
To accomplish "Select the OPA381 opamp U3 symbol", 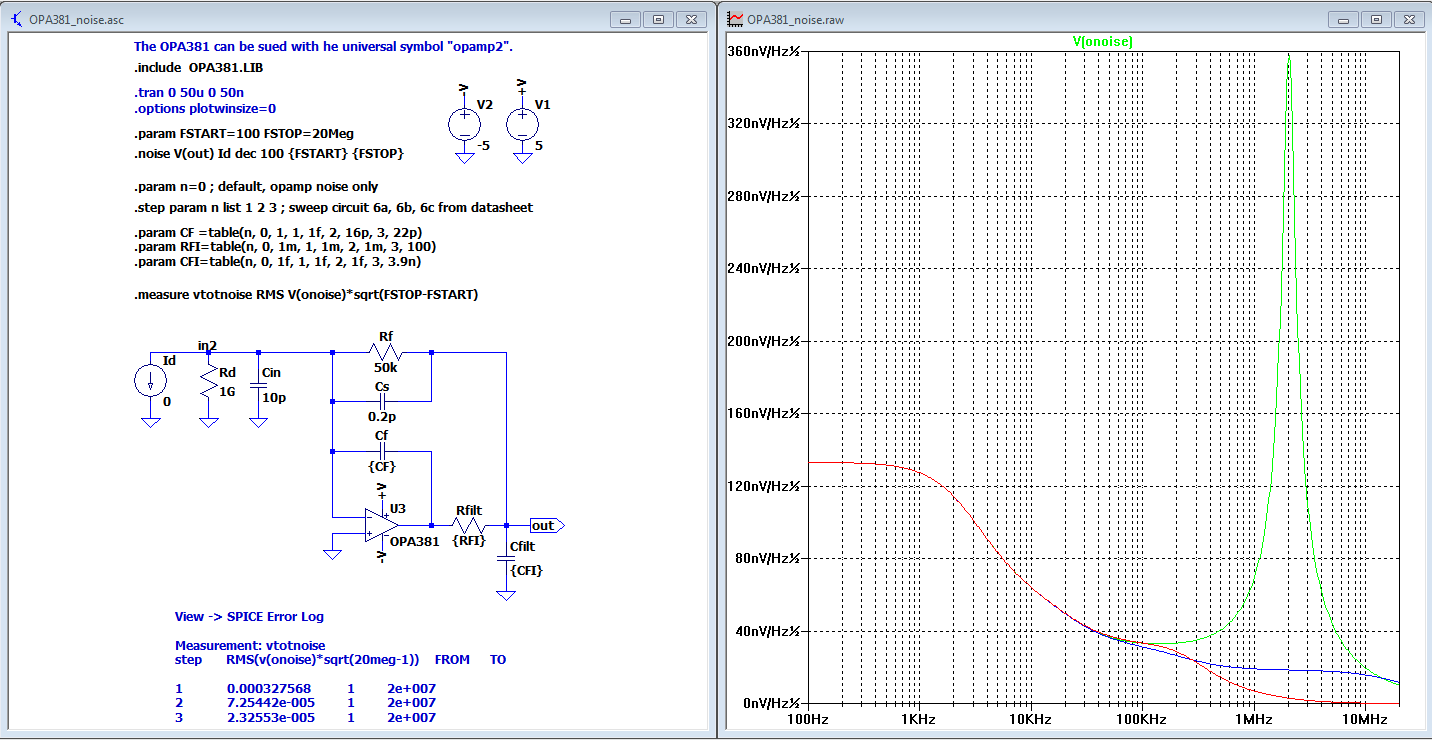I will pyautogui.click(x=382, y=524).
